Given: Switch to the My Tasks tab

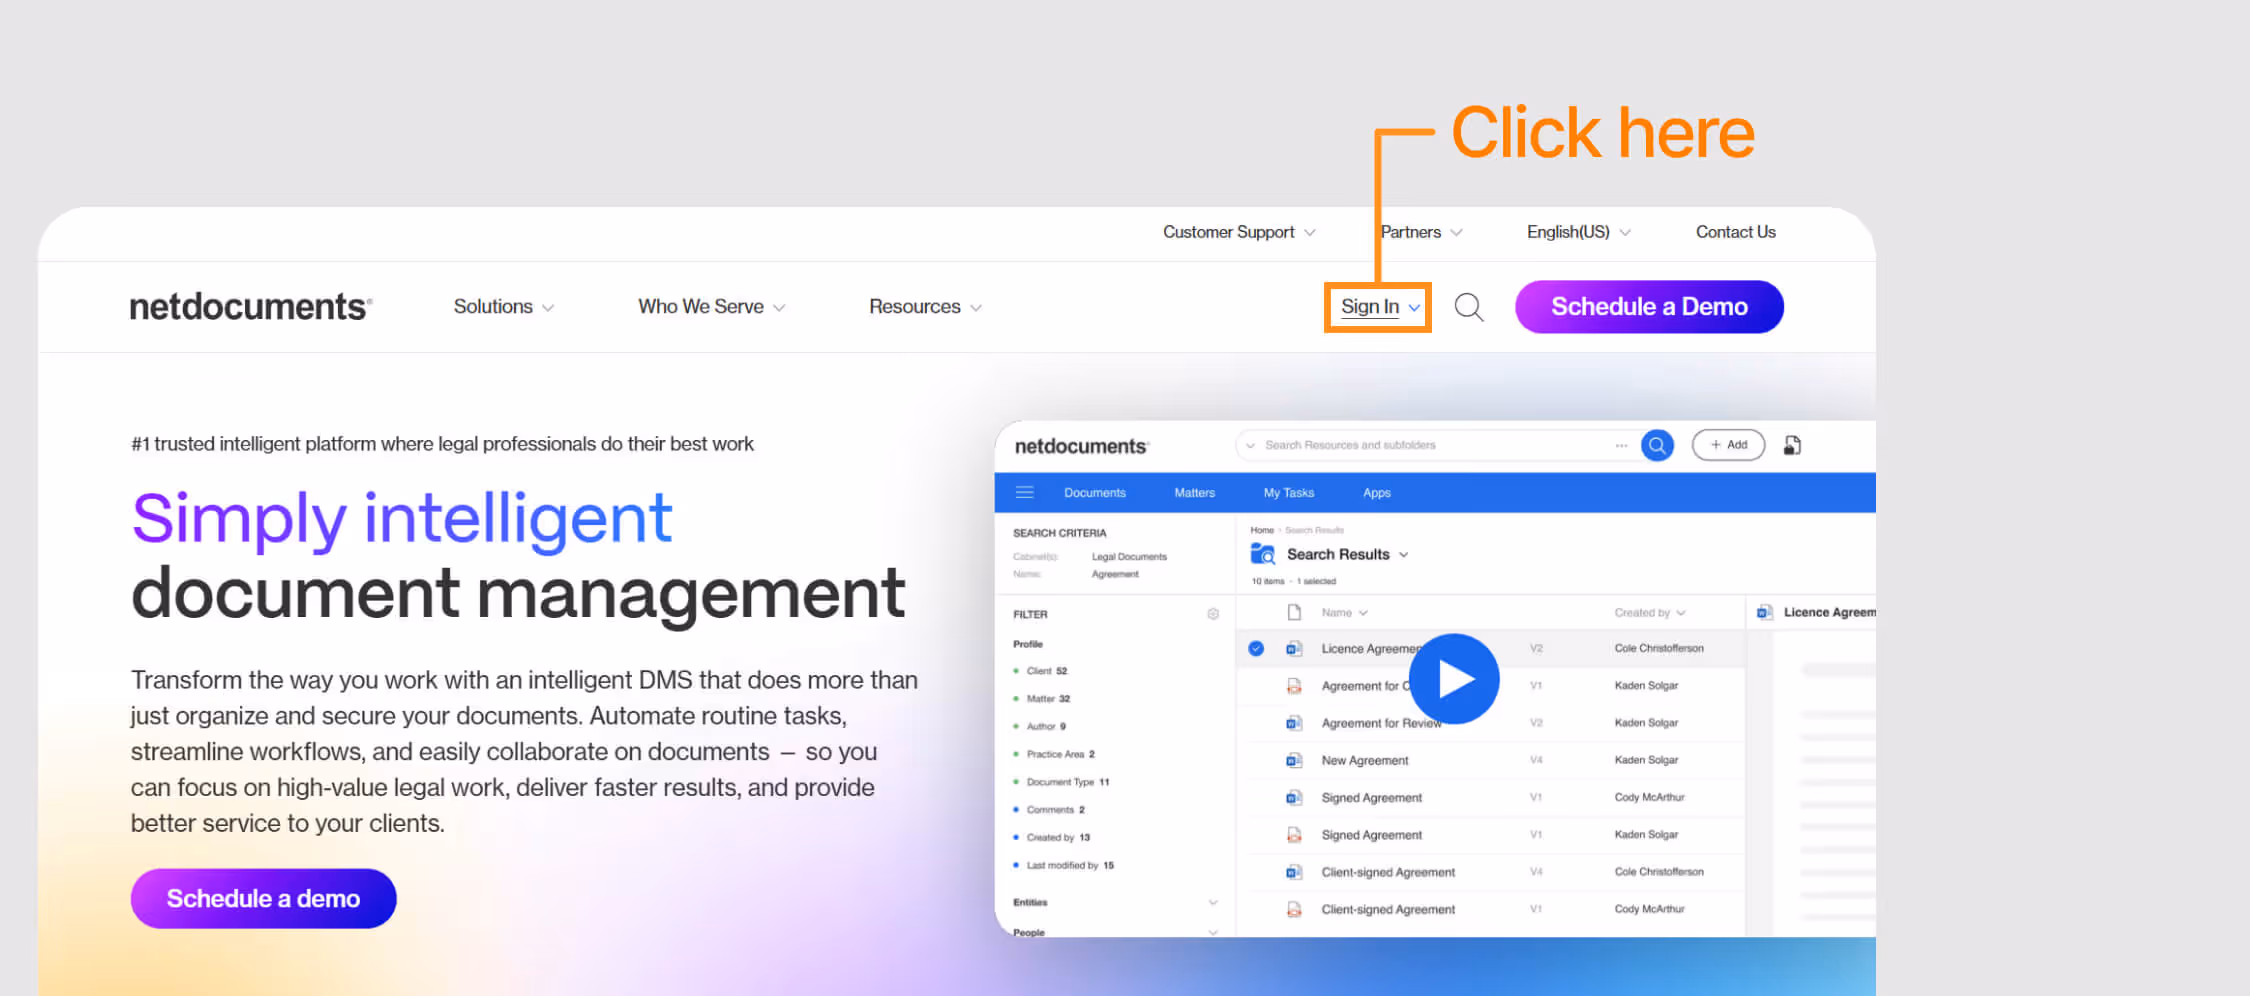Looking at the screenshot, I should (x=1289, y=493).
